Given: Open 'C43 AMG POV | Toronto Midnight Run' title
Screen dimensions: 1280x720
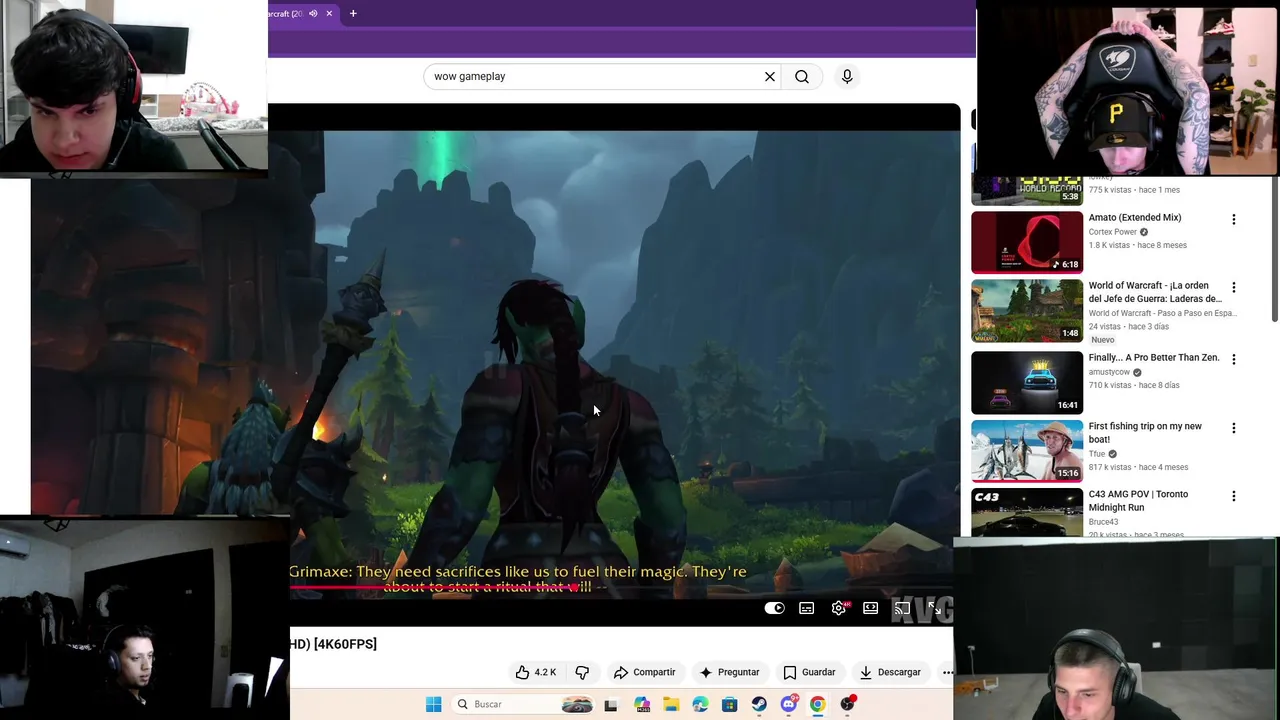Looking at the screenshot, I should [x=1138, y=501].
